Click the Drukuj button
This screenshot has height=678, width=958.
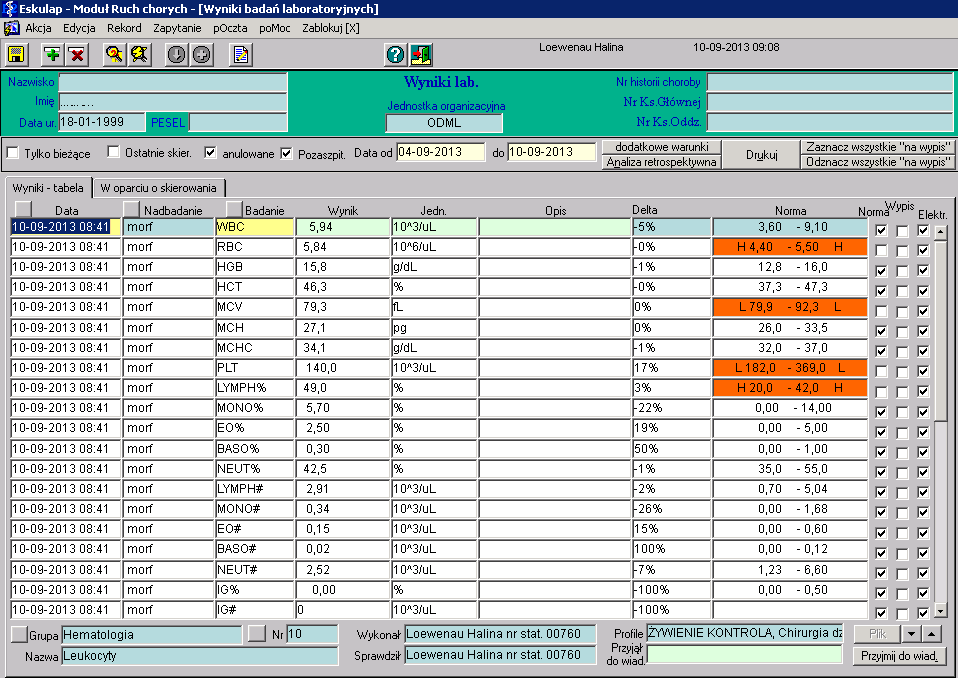click(761, 155)
